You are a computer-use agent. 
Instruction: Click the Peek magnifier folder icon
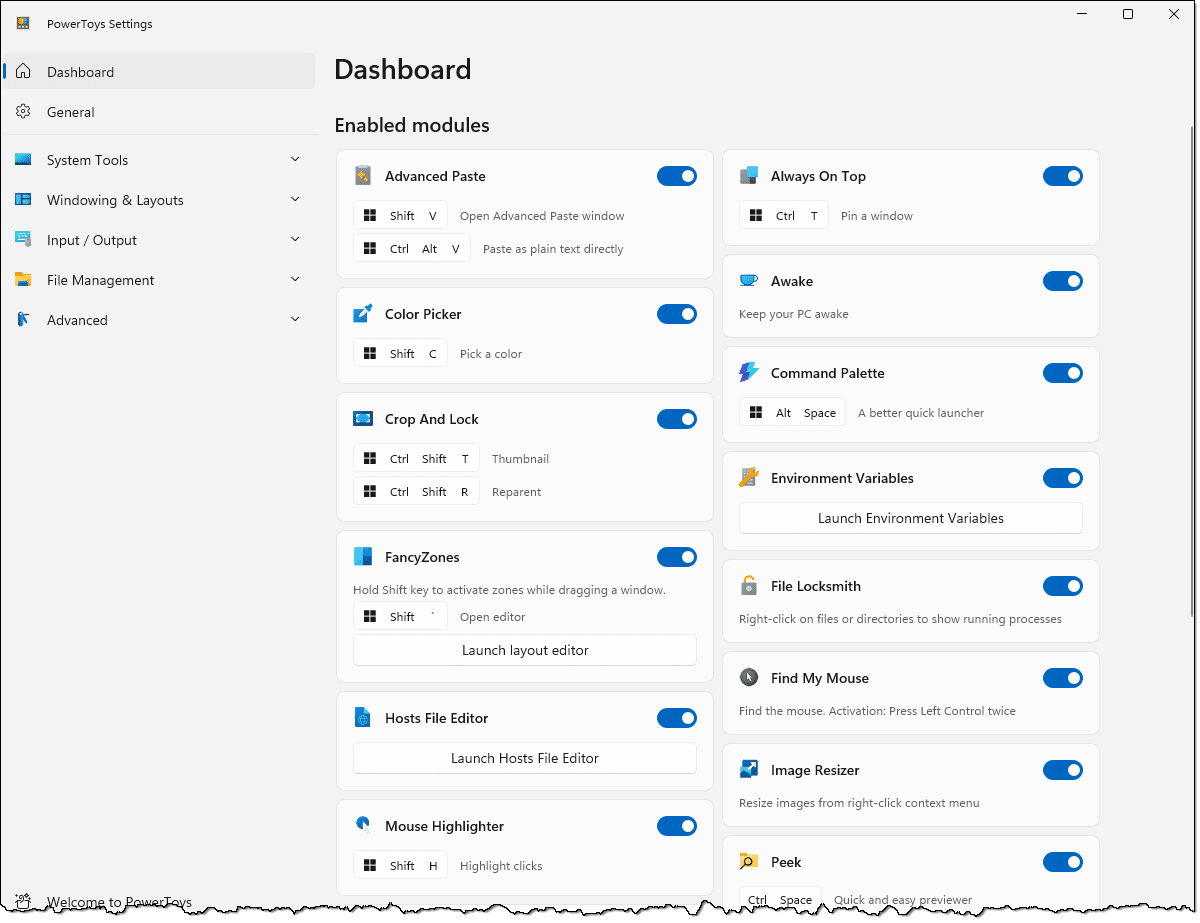749,862
